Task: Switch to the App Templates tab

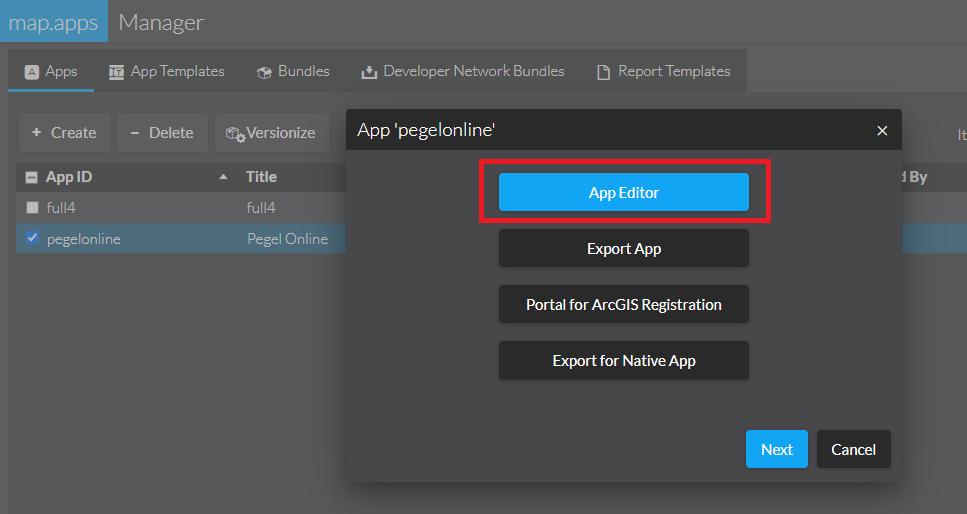Action: tap(166, 71)
